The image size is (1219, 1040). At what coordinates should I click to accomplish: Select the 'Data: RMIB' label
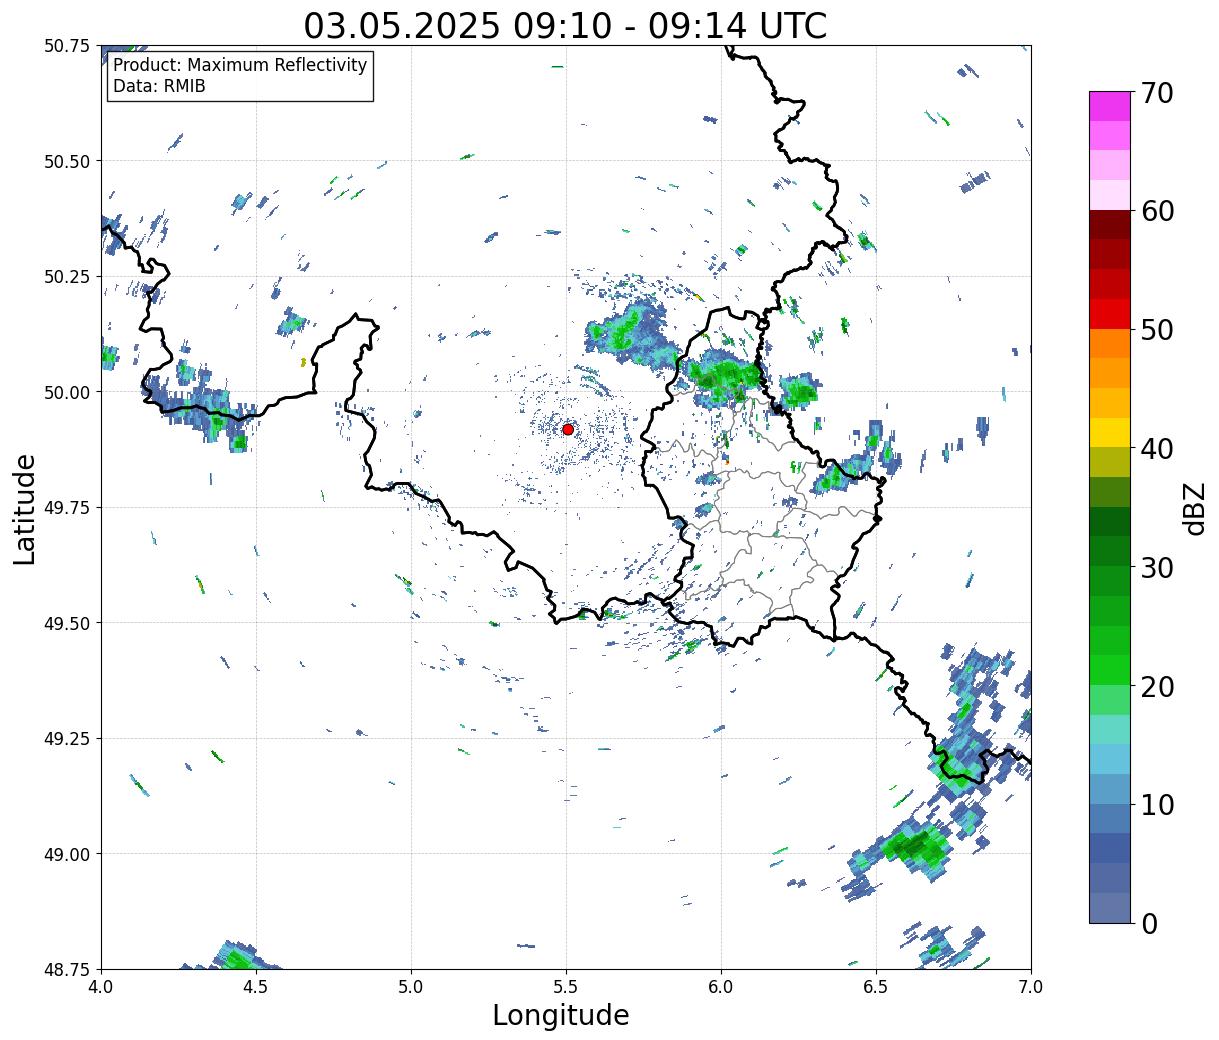tap(159, 86)
